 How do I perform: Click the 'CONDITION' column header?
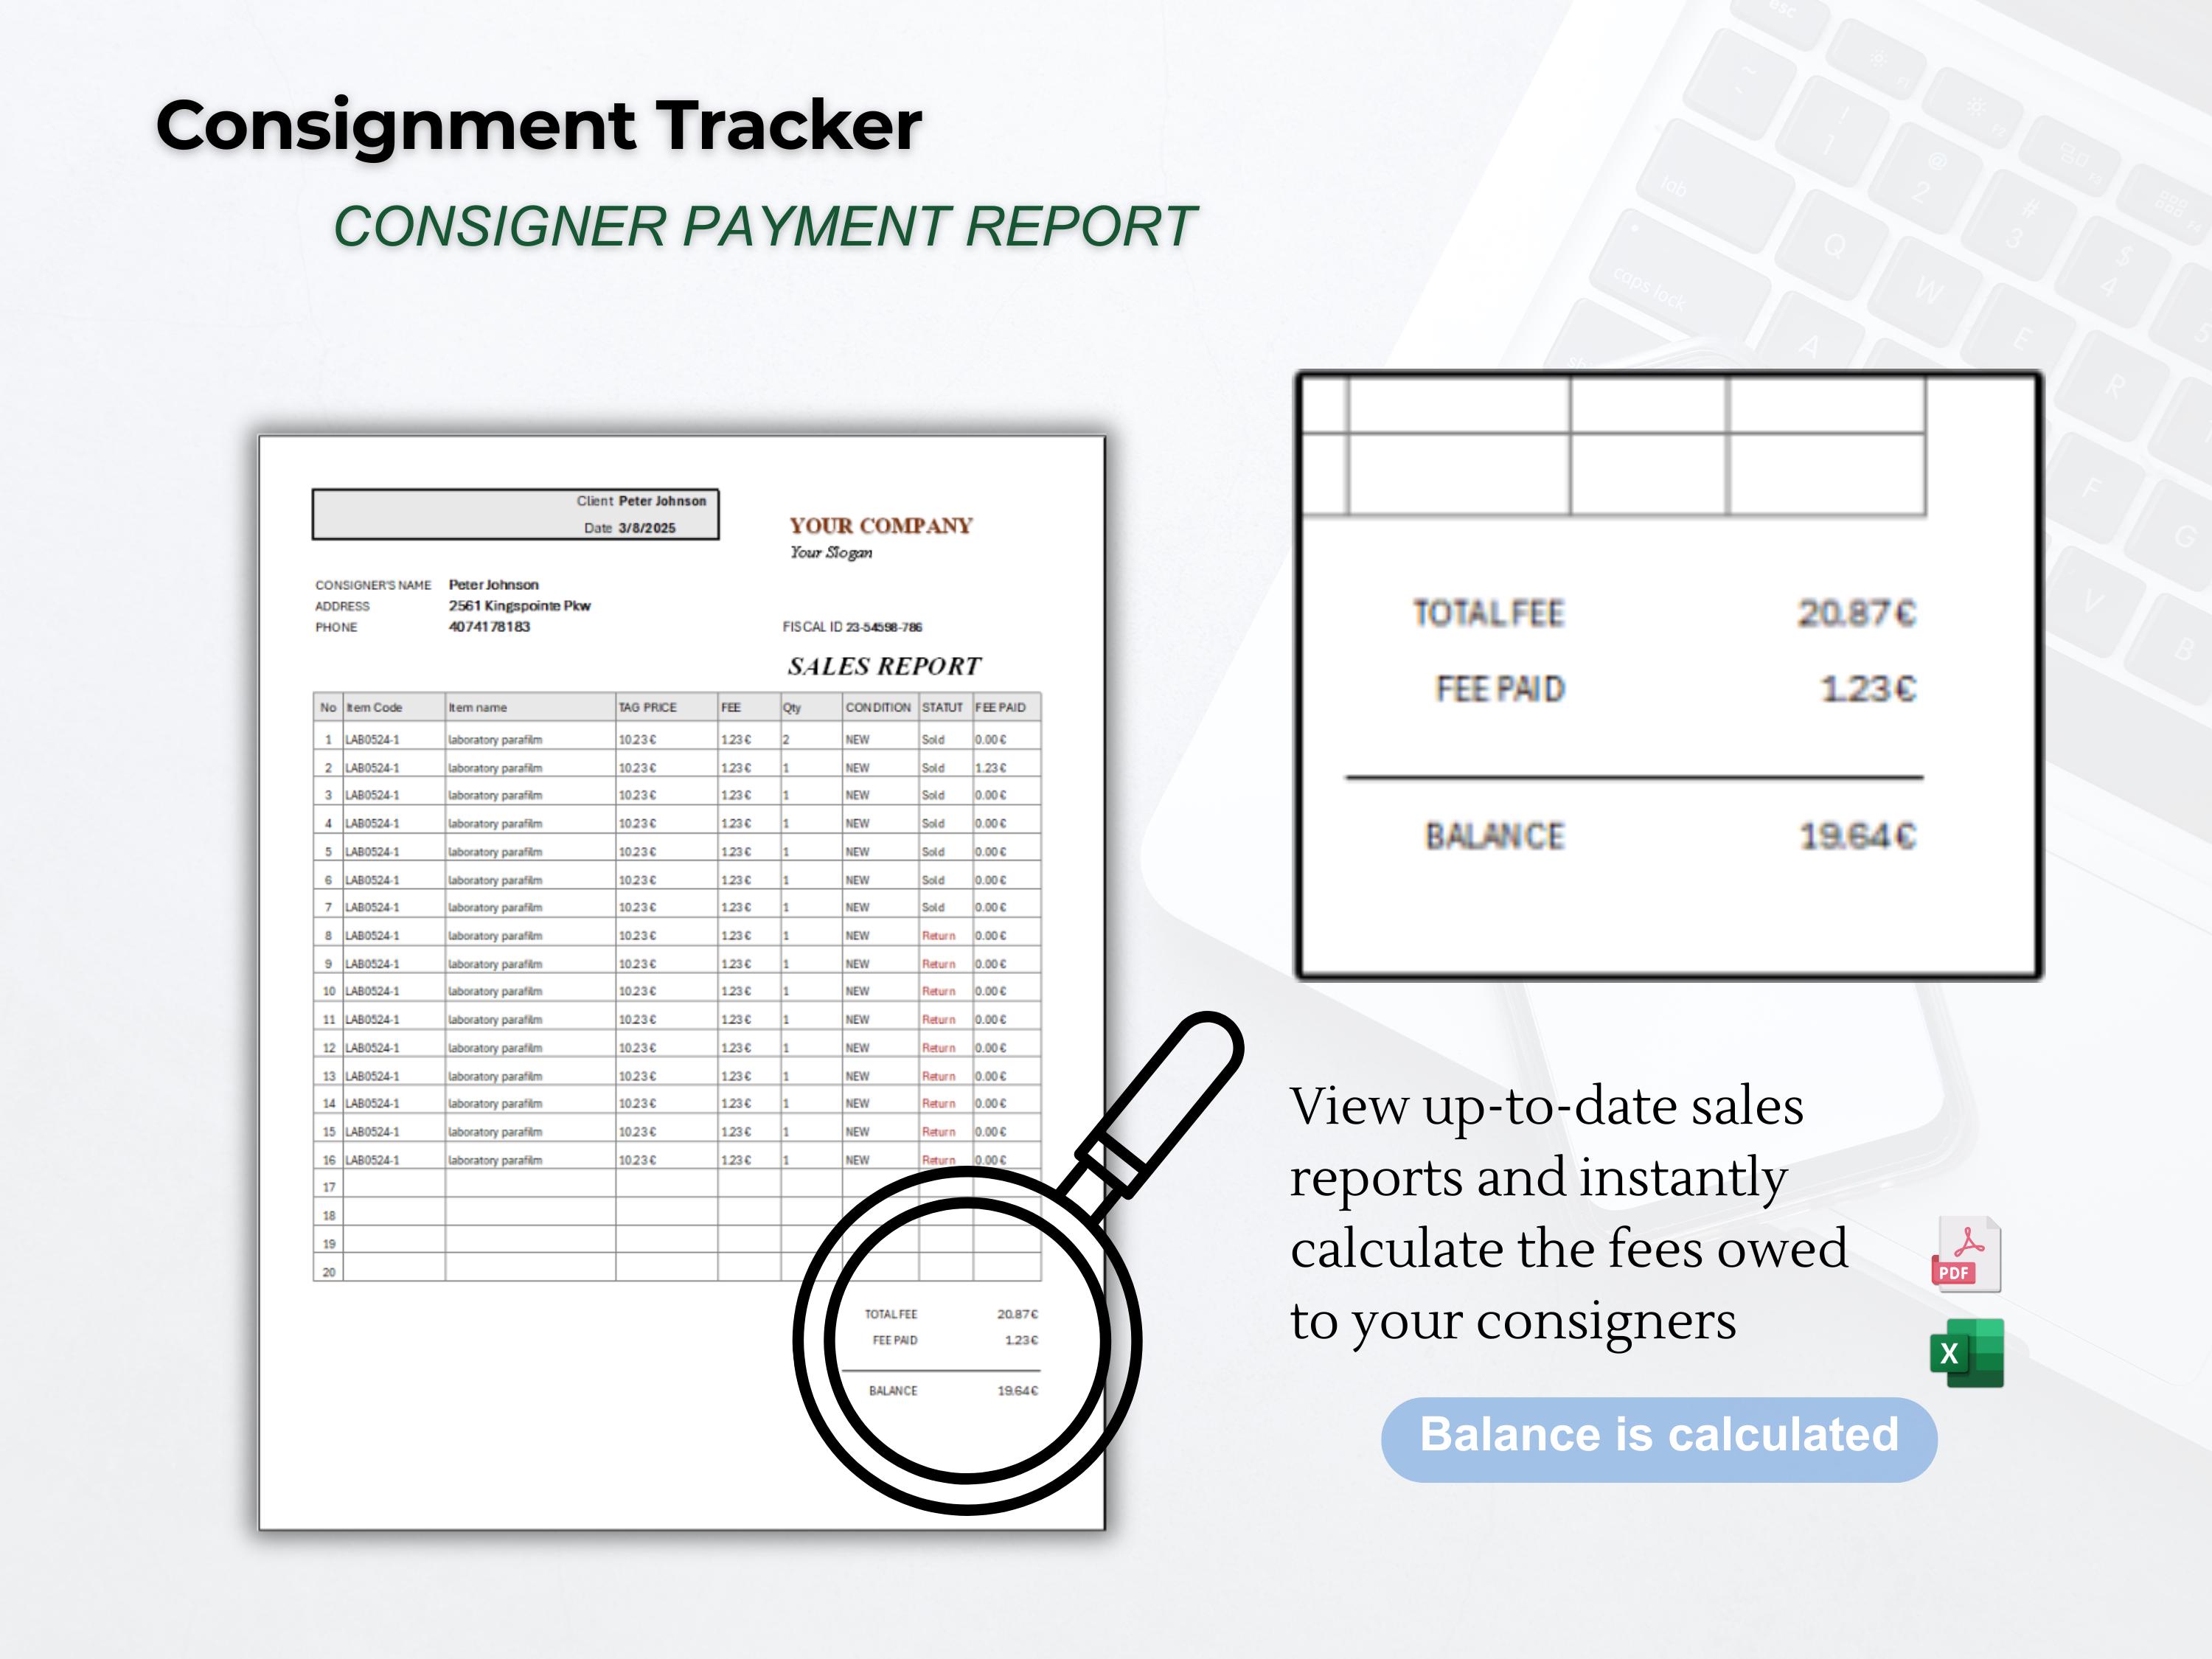(880, 707)
